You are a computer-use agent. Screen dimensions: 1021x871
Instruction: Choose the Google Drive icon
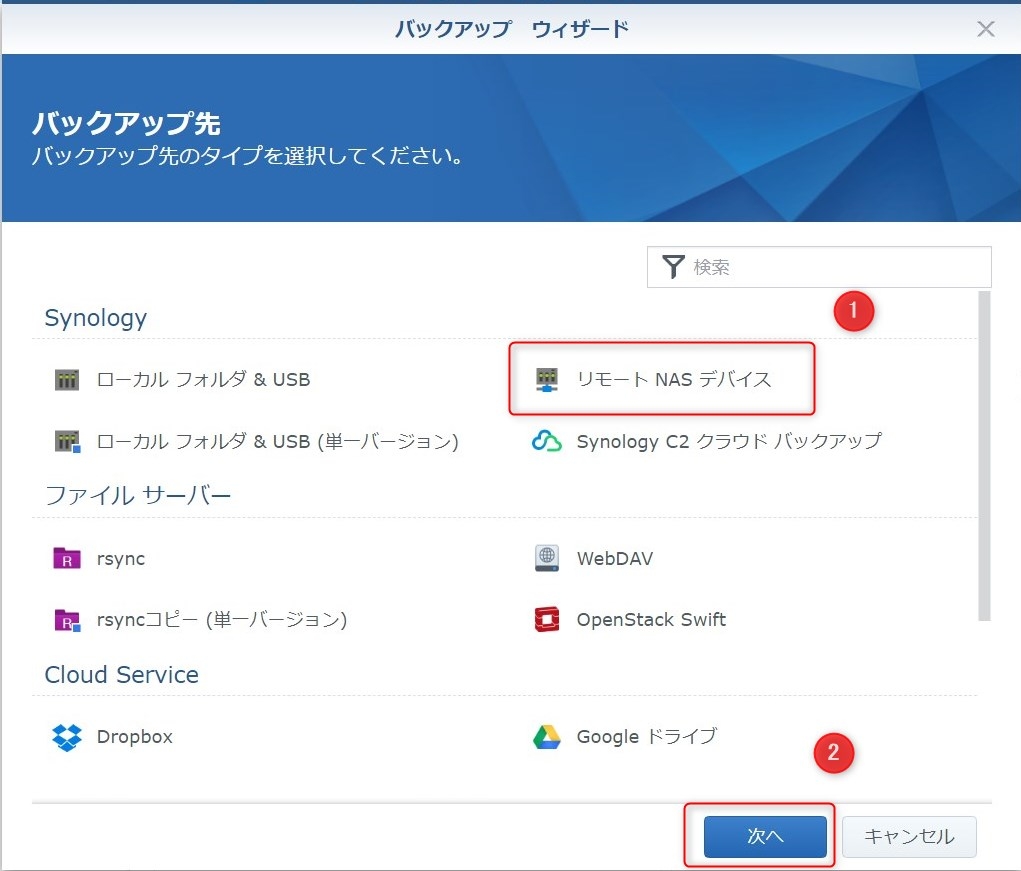point(546,737)
